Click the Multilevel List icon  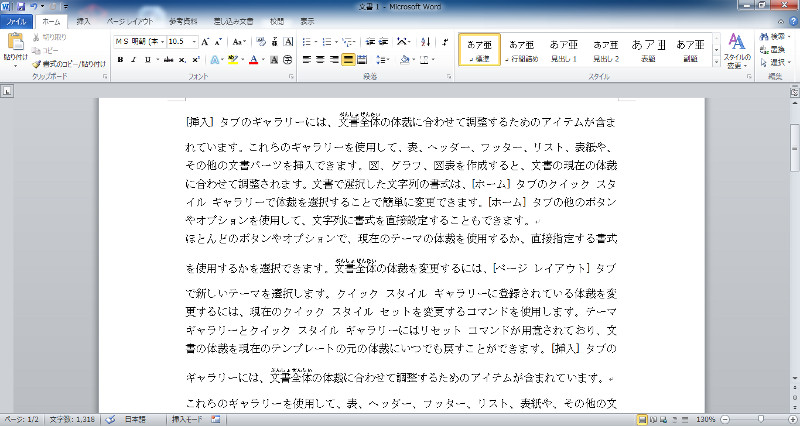(x=348, y=42)
